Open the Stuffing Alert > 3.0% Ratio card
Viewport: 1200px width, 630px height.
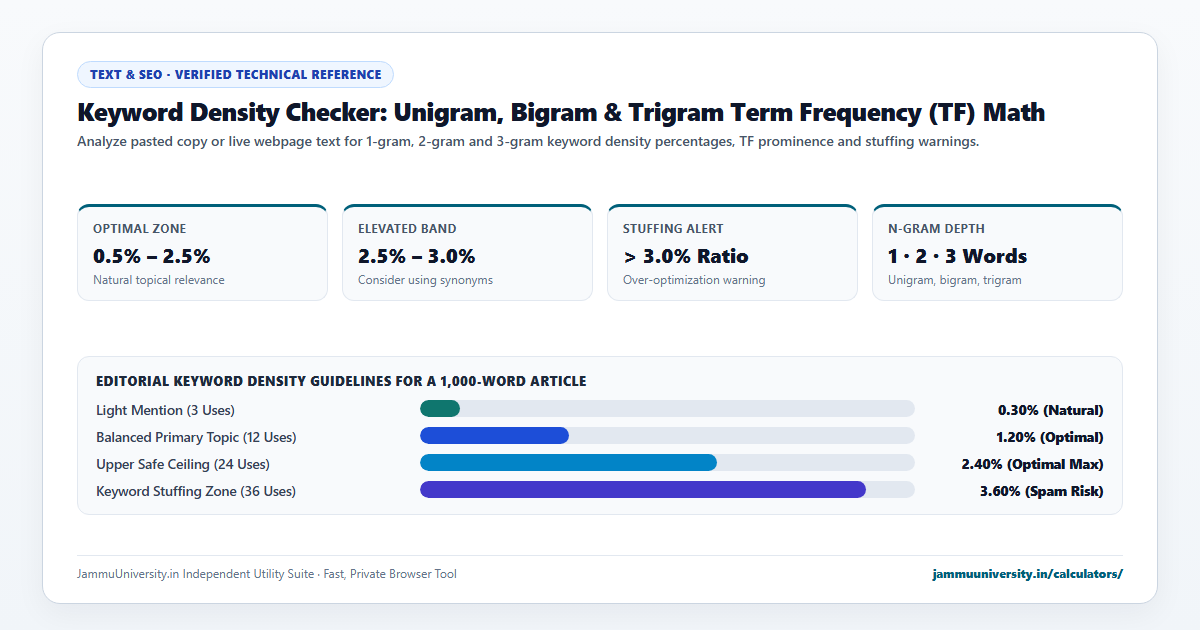tap(732, 252)
